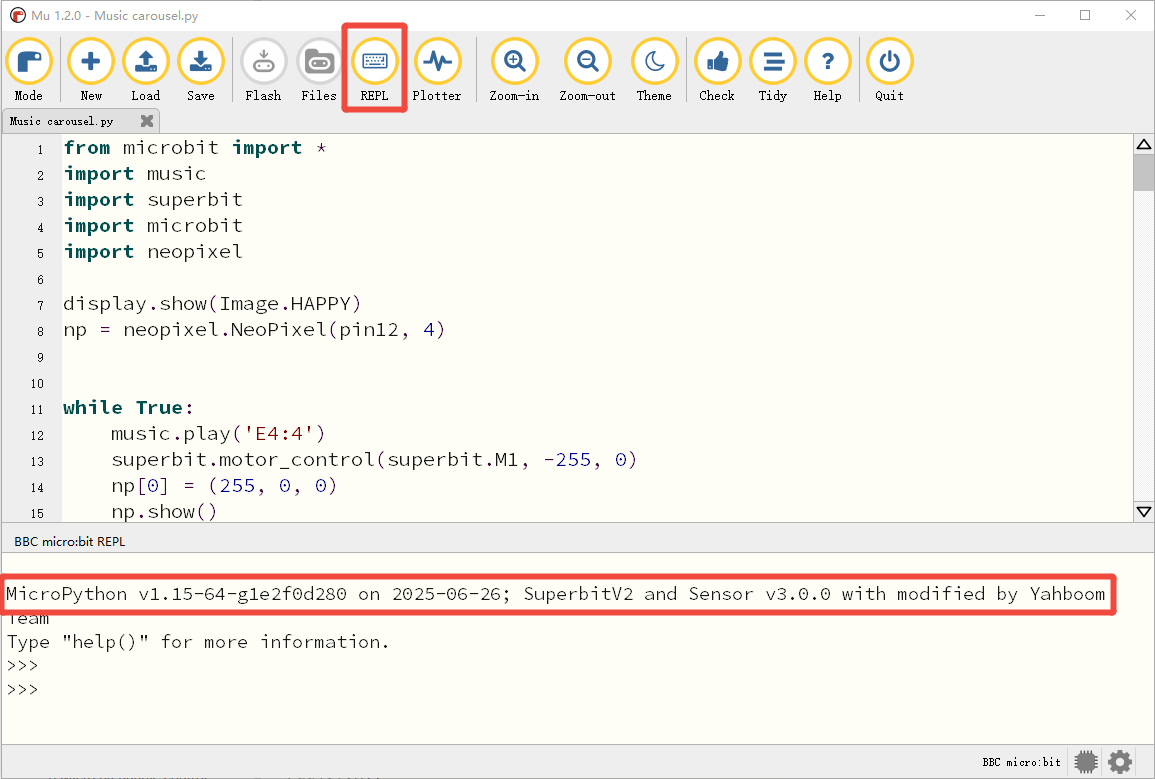Click the editor scrollbar down arrow
This screenshot has width=1155, height=779.
click(1143, 511)
